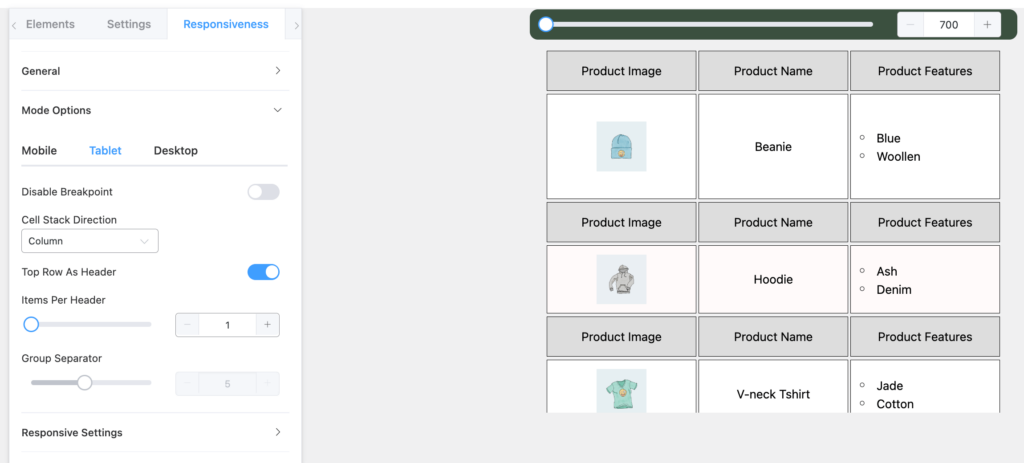Click the preview width field showing 700

[x=948, y=25]
